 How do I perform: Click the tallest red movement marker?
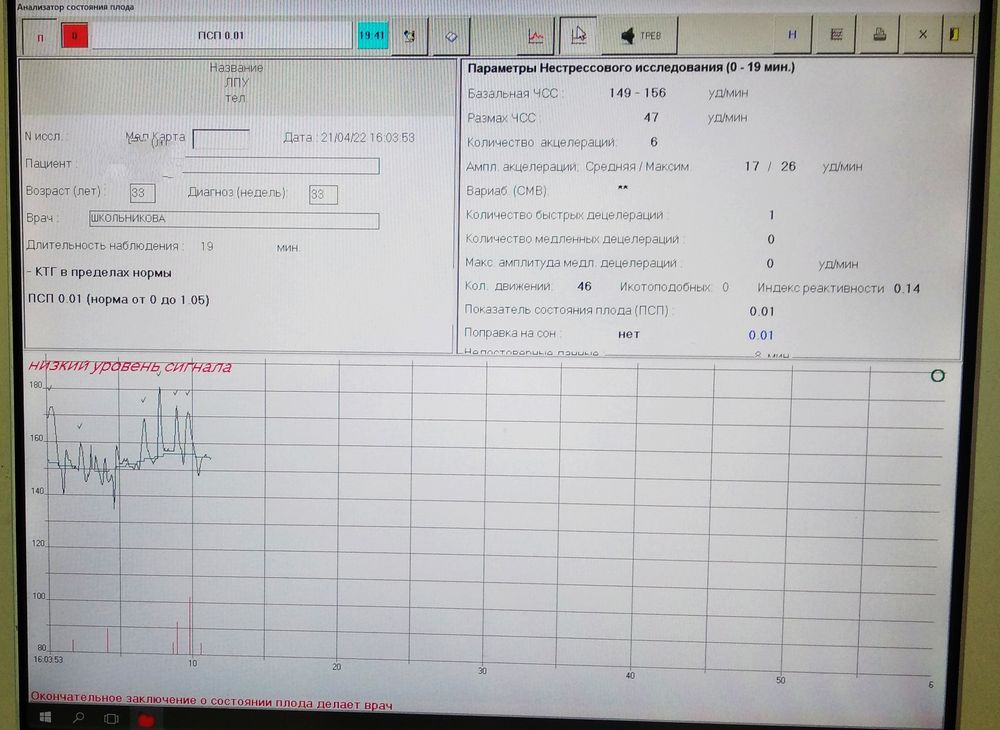click(x=190, y=625)
